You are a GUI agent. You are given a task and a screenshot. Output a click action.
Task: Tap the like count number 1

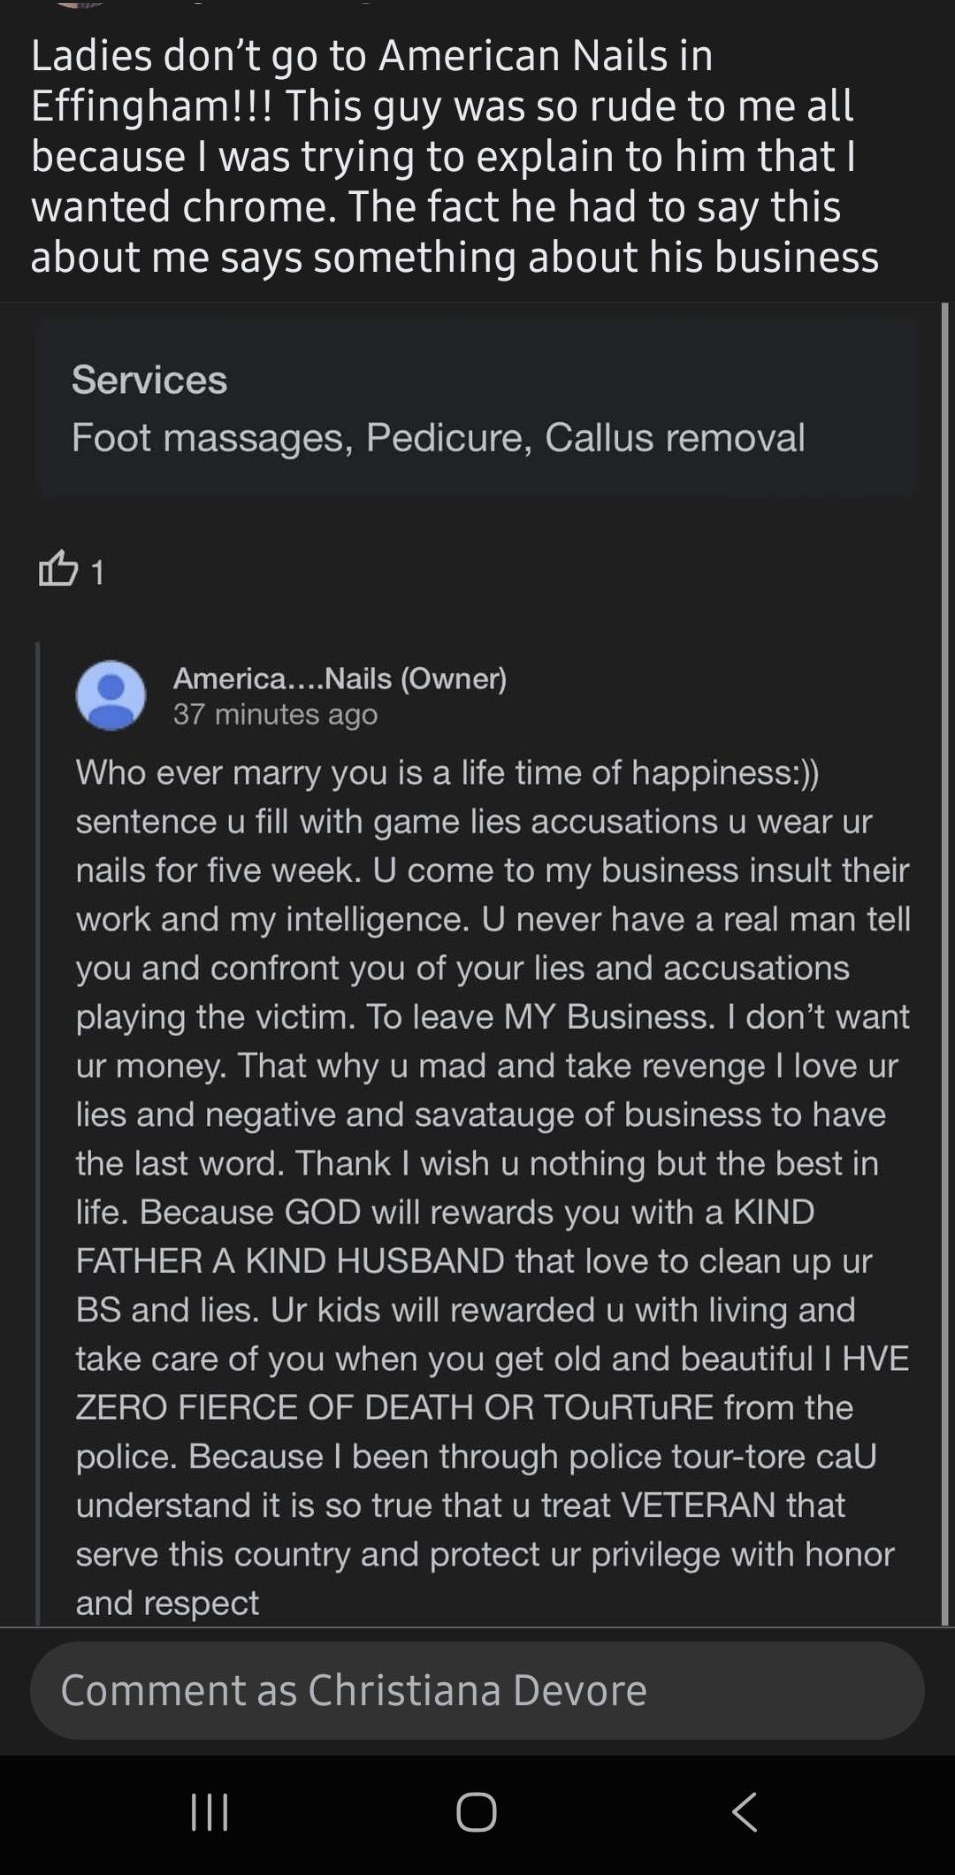(x=97, y=572)
